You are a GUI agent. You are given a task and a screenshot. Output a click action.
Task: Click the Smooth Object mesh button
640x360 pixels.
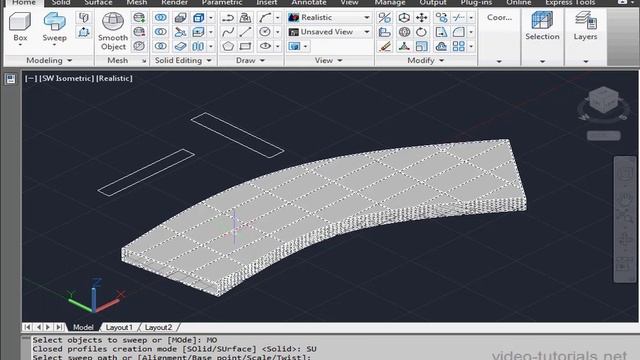click(113, 31)
